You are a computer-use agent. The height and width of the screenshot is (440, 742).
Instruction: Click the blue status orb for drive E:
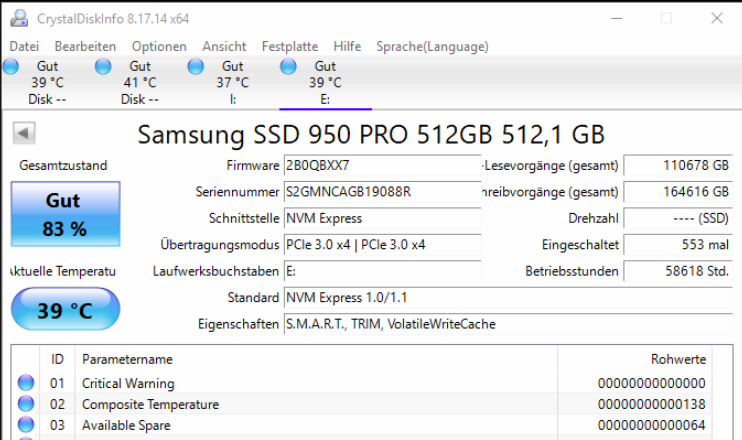tap(288, 67)
